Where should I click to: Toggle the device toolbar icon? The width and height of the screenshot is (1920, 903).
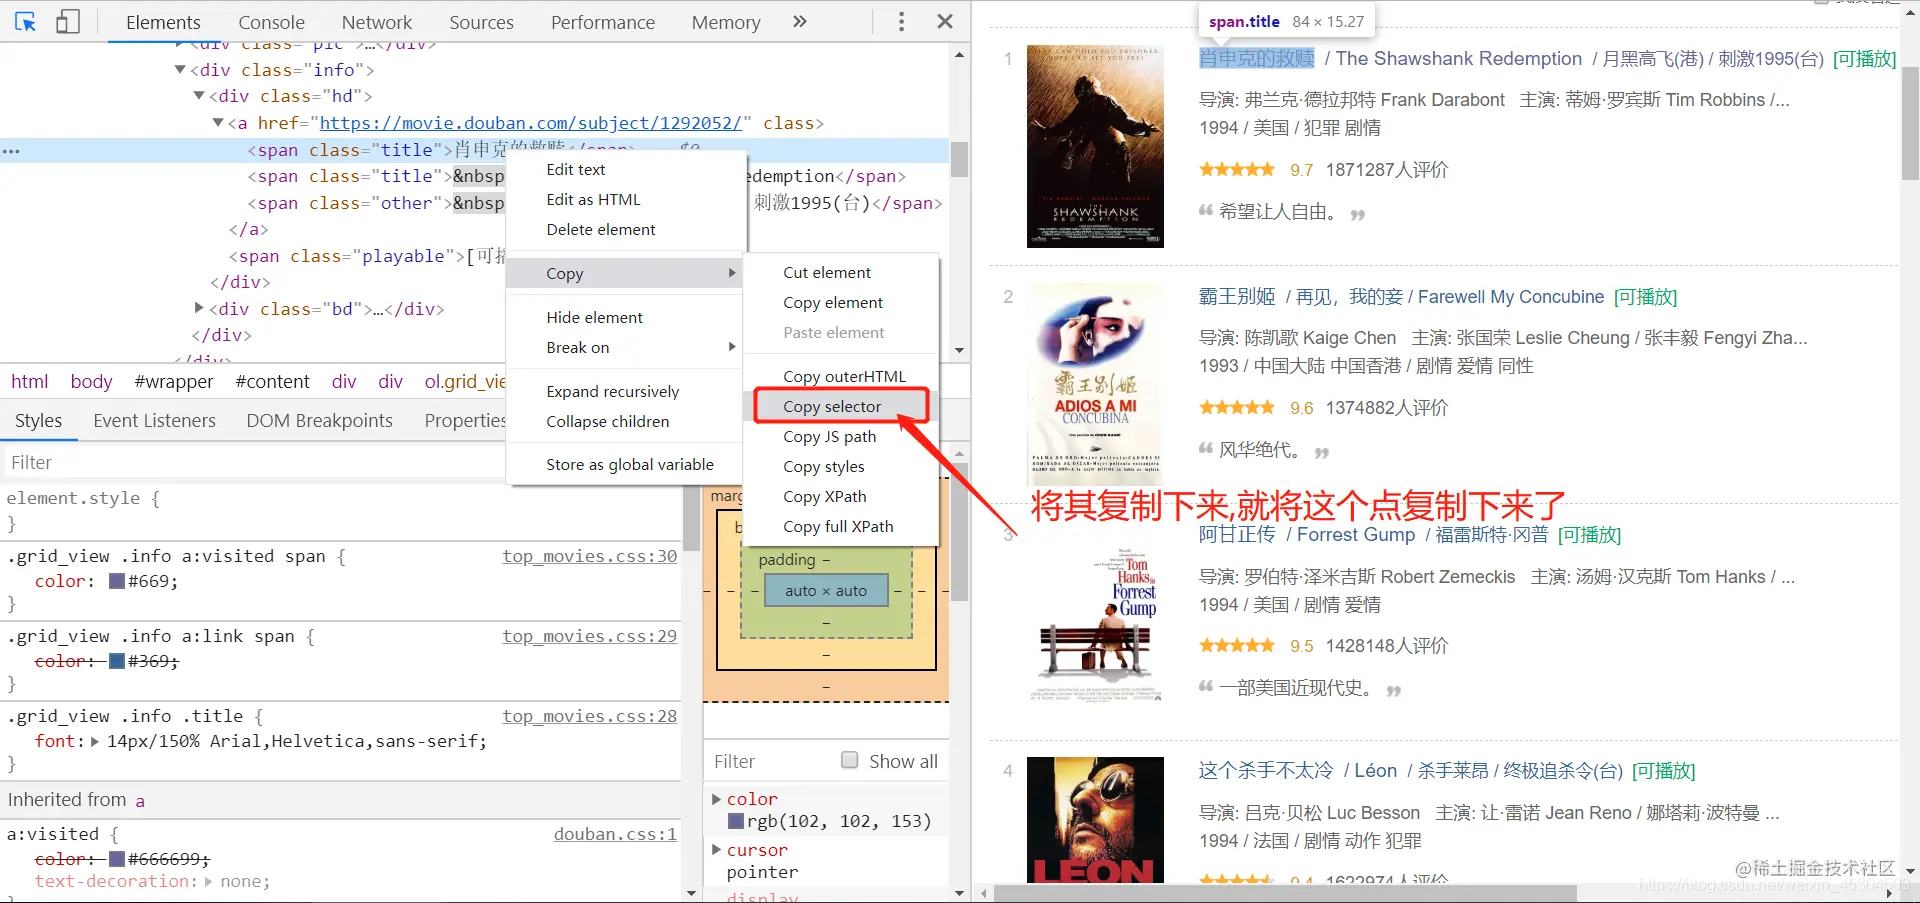click(67, 21)
